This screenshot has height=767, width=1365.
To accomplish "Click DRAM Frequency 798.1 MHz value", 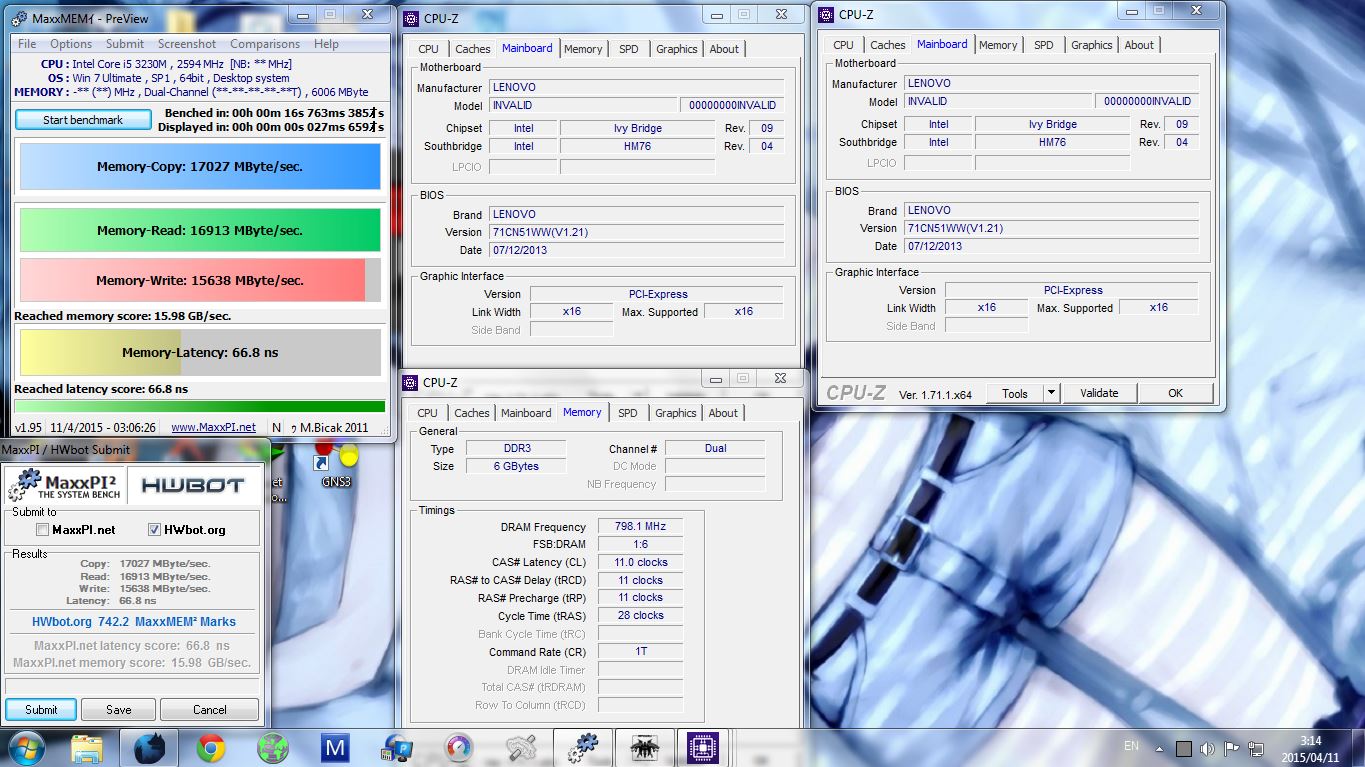I will point(640,526).
